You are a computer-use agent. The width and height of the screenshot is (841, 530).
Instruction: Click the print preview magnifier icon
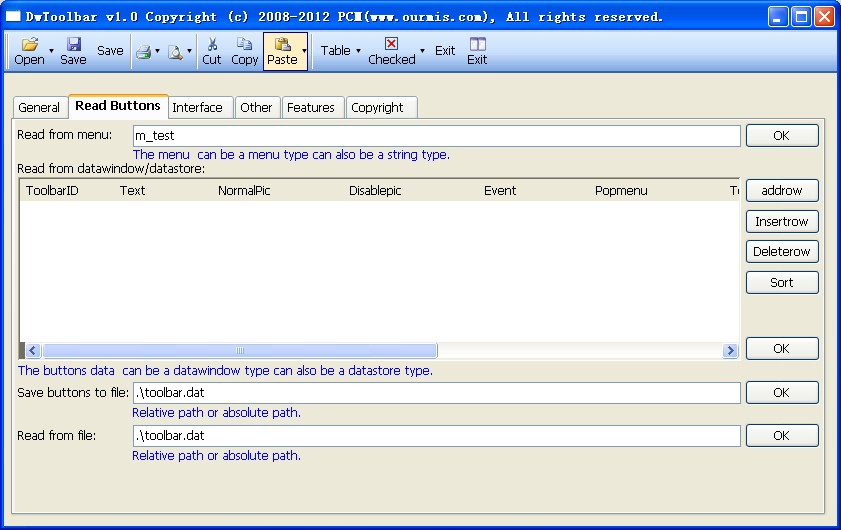point(175,52)
